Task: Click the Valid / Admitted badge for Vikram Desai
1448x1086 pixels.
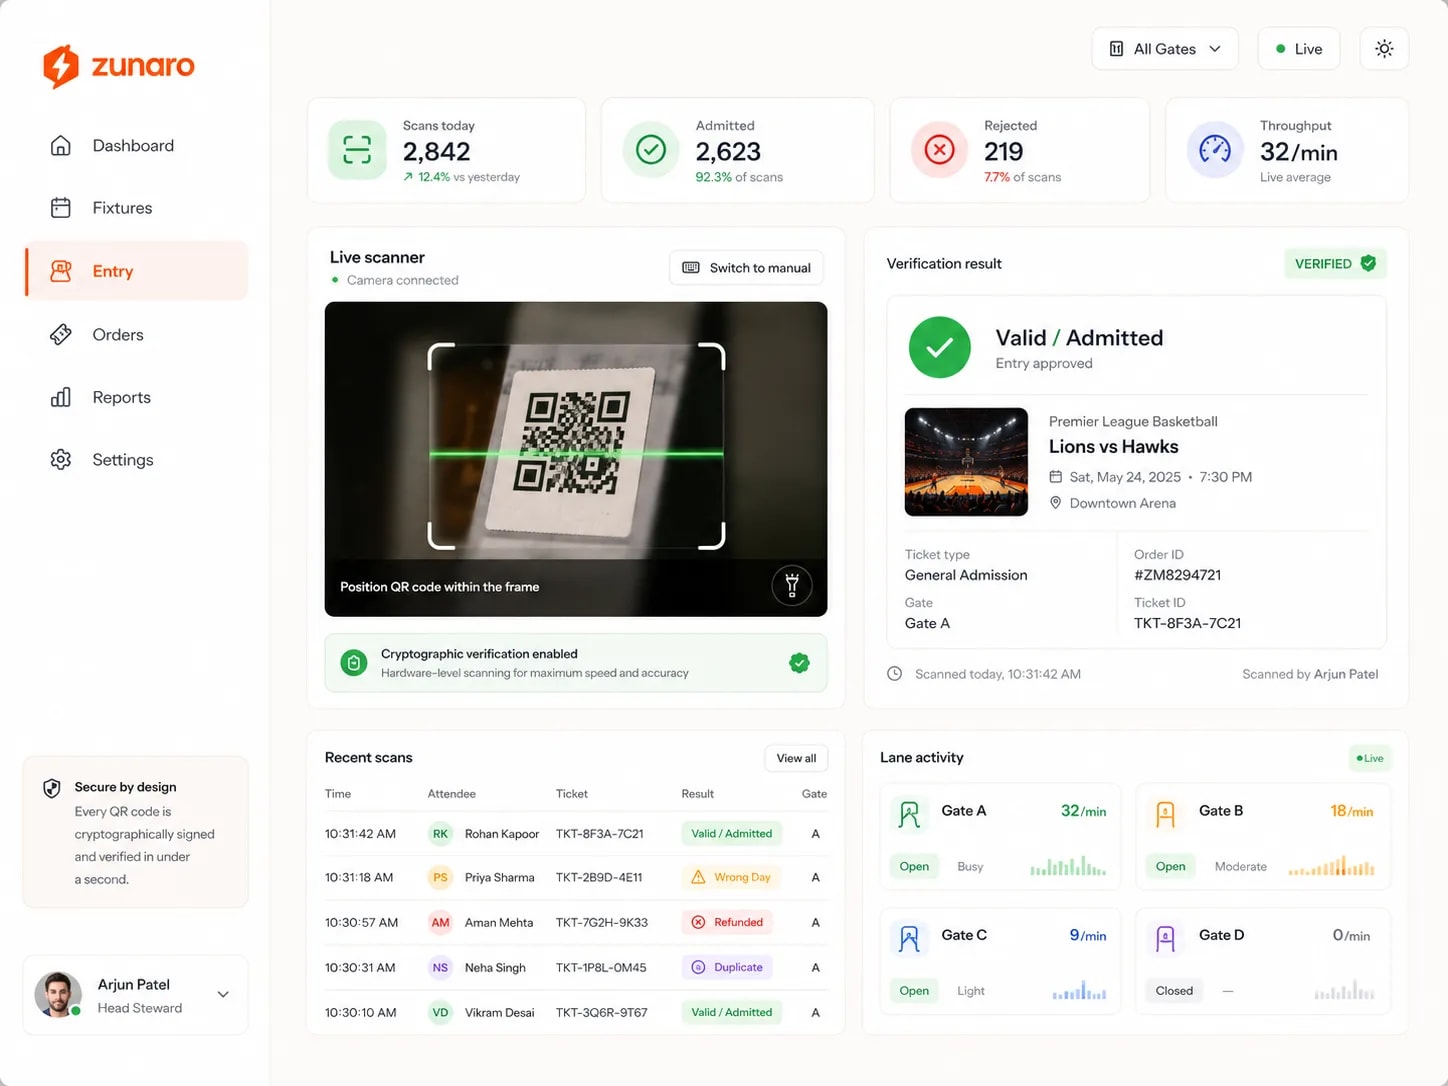Action: [731, 1012]
